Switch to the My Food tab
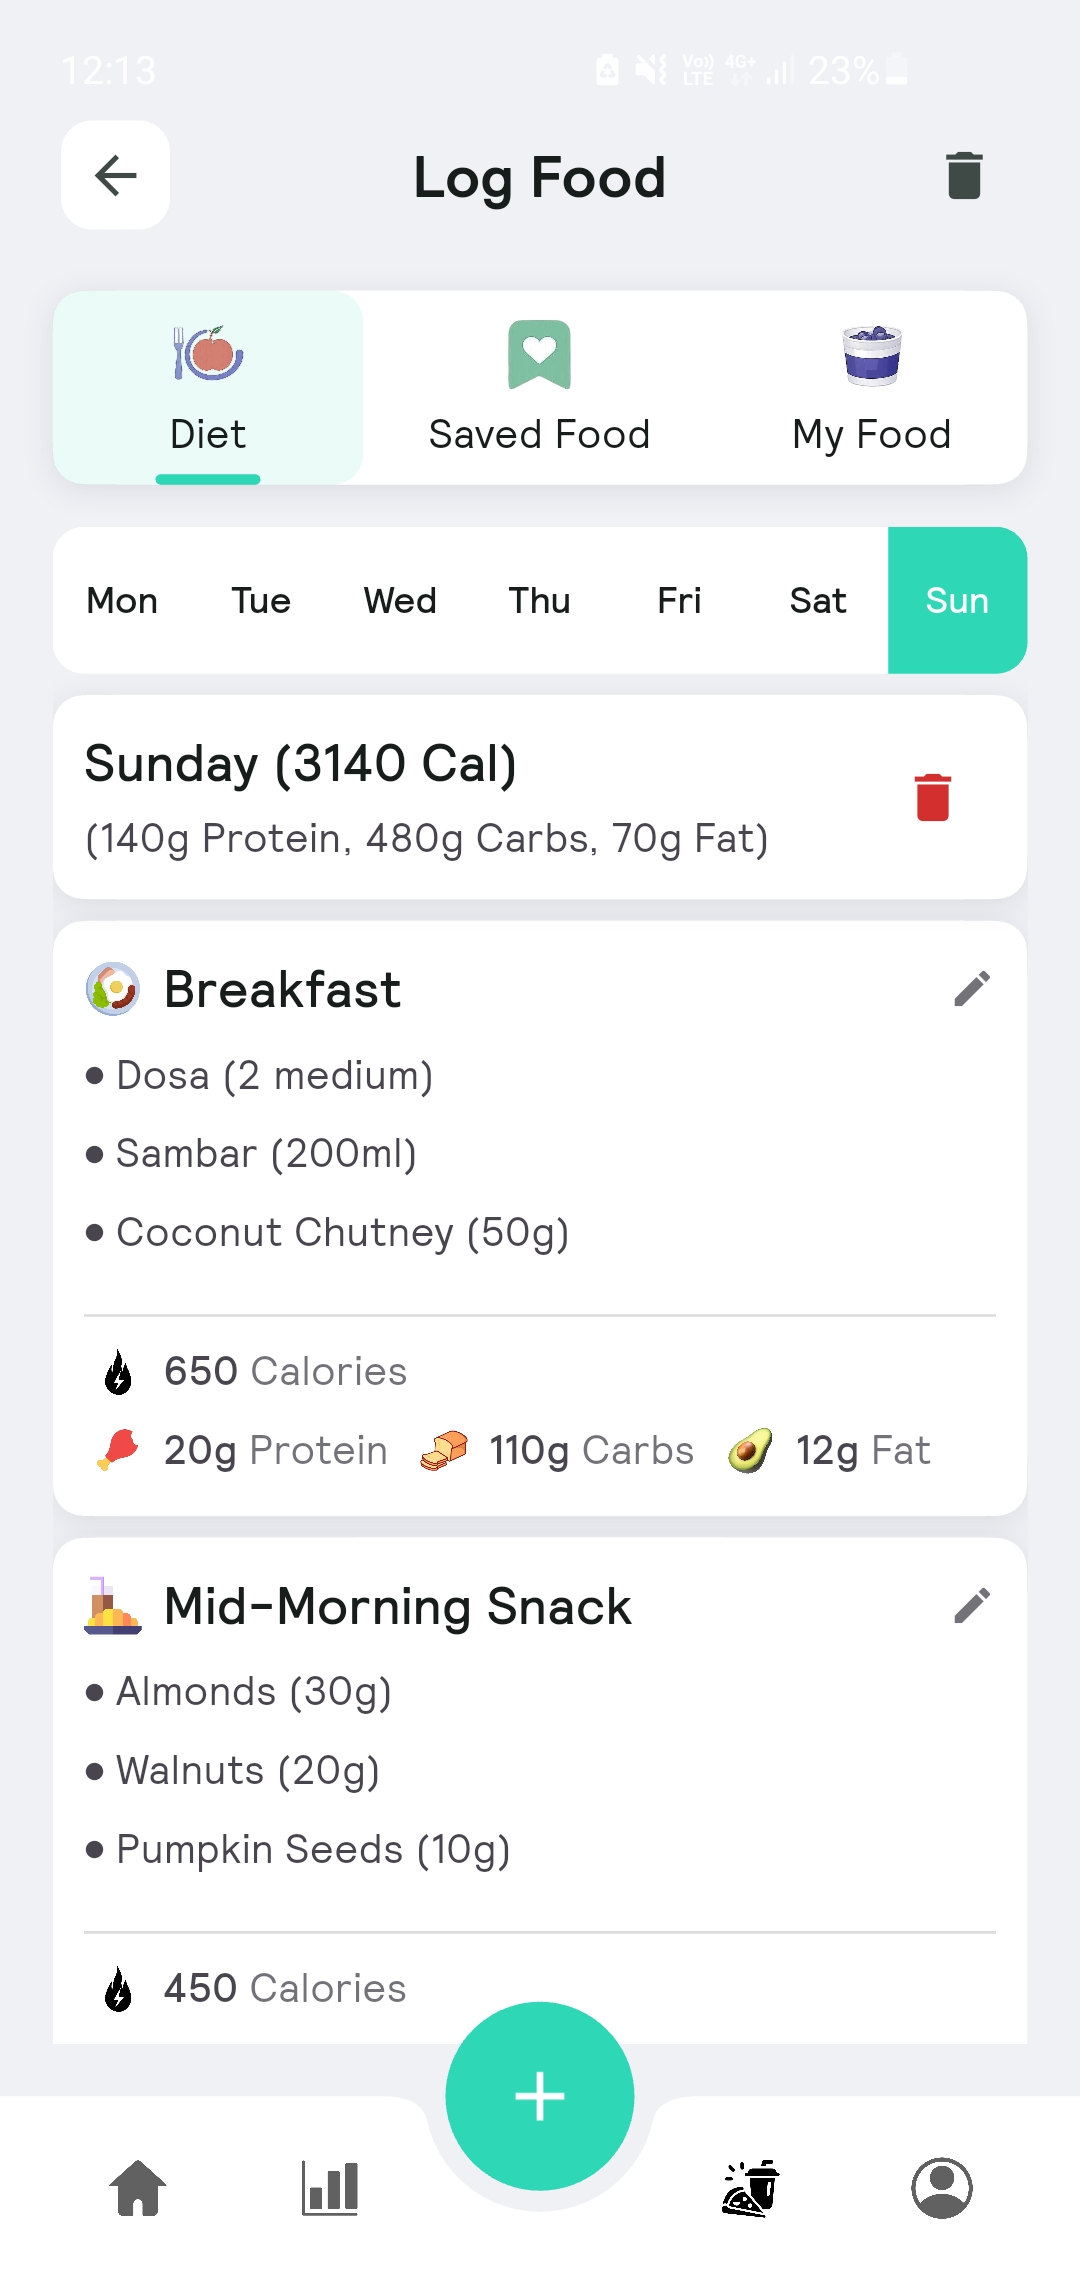 [871, 388]
